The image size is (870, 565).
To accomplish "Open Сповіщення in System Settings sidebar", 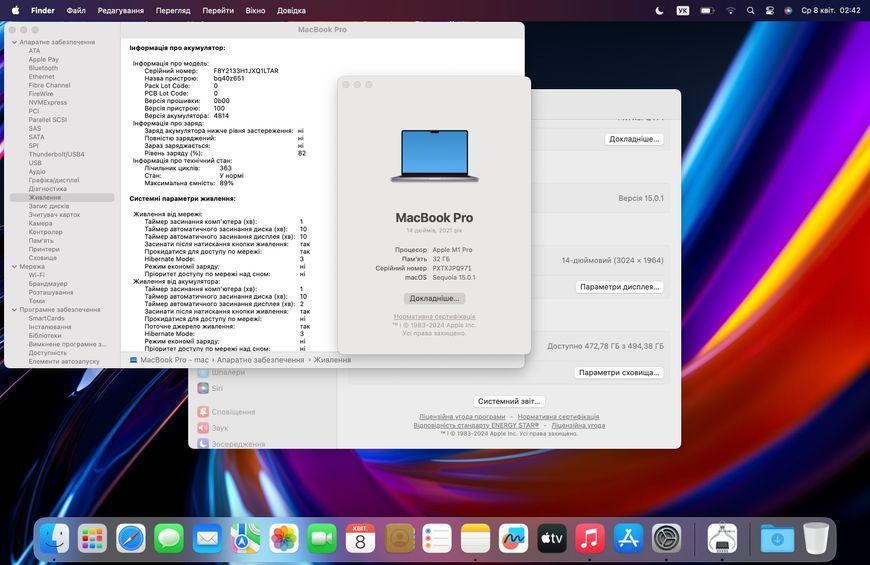I will click(x=226, y=412).
